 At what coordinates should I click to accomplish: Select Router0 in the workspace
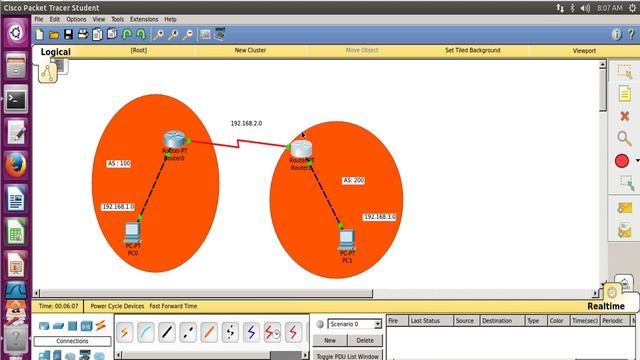[x=175, y=140]
